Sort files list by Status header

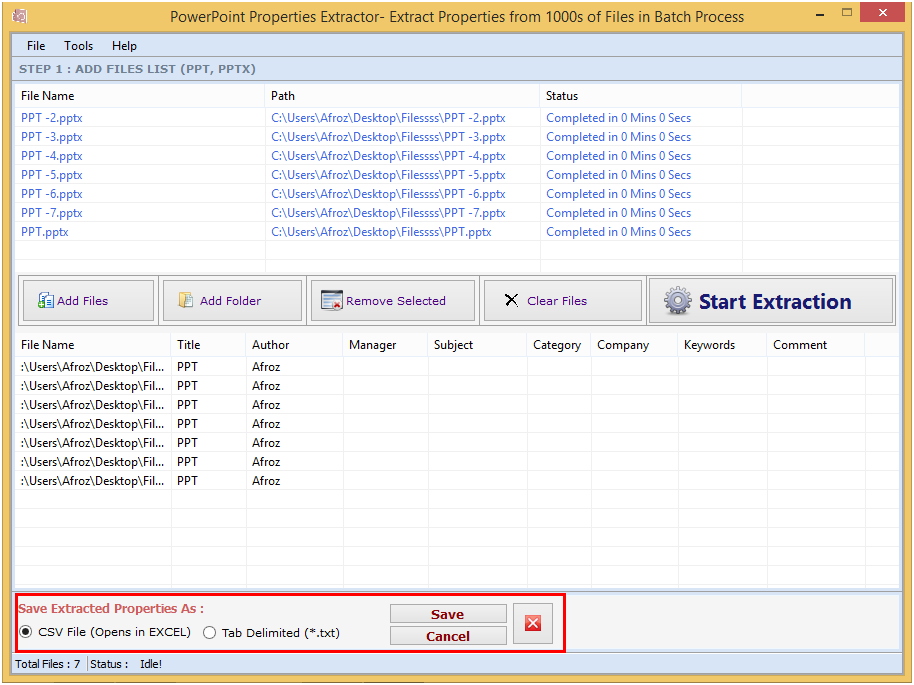coord(641,96)
